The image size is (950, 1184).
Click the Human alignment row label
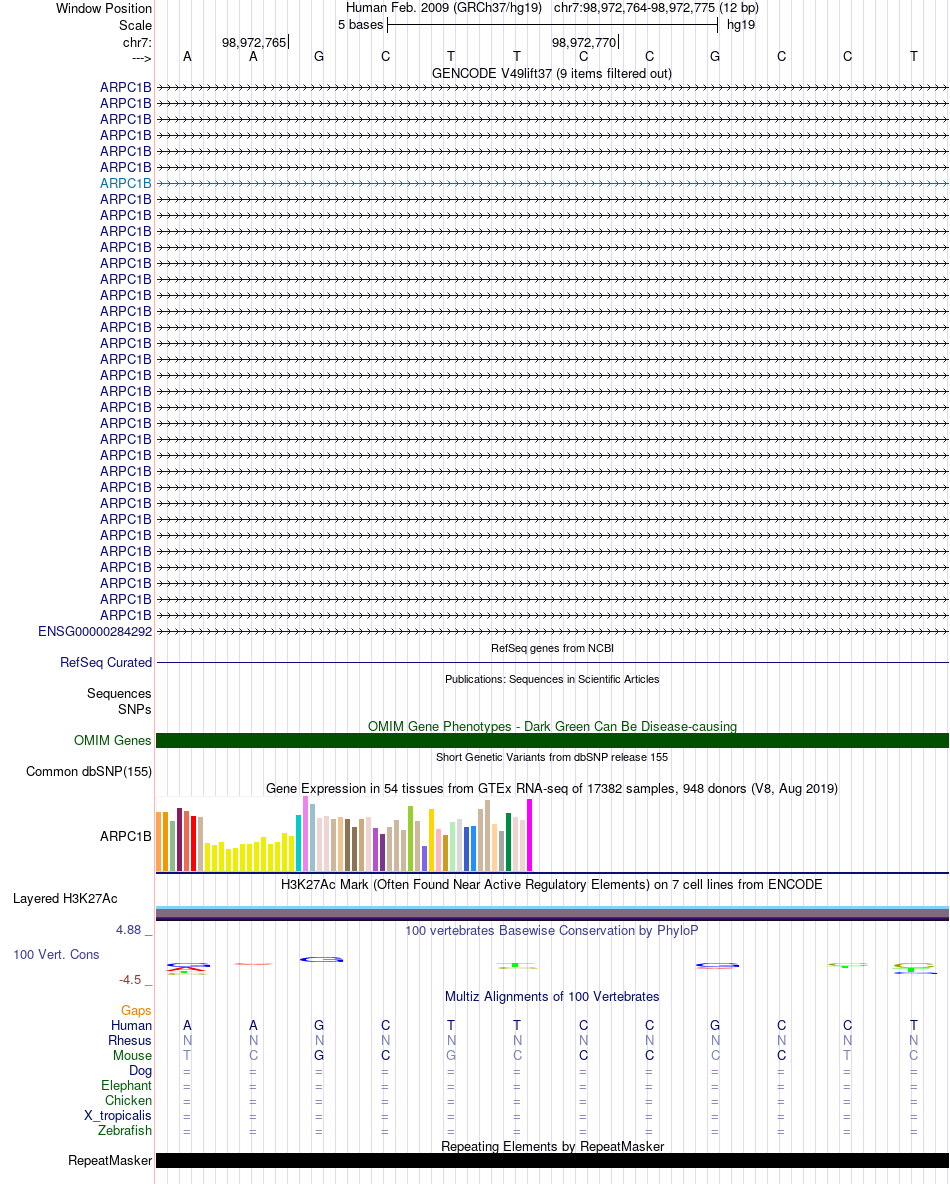[x=131, y=1025]
